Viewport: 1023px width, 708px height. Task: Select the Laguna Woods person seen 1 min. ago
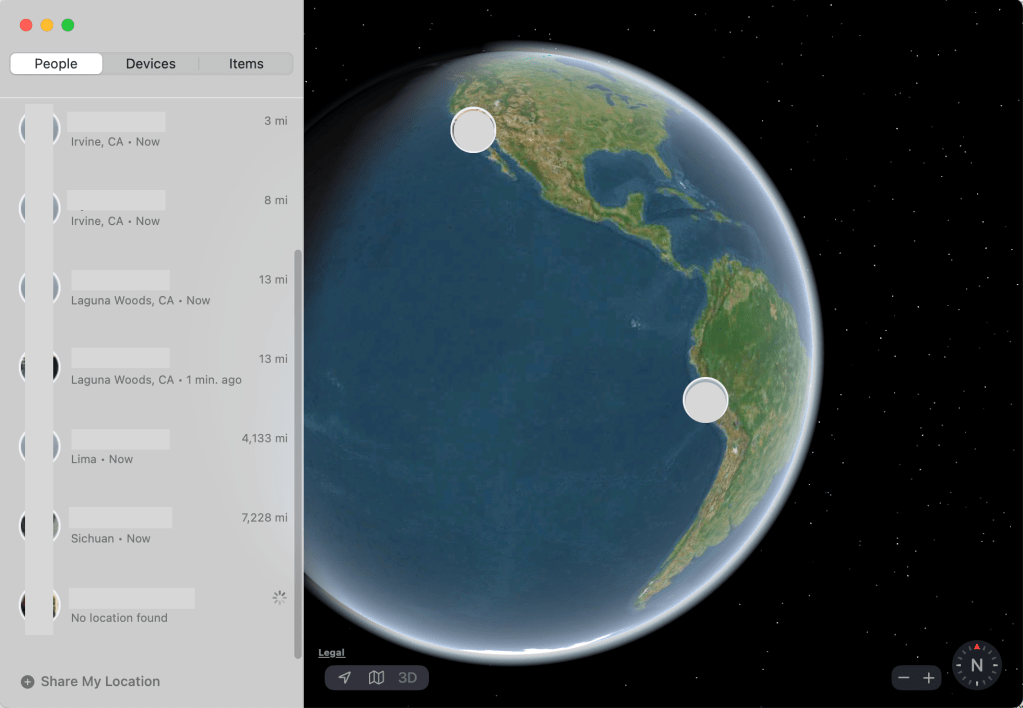(x=150, y=368)
